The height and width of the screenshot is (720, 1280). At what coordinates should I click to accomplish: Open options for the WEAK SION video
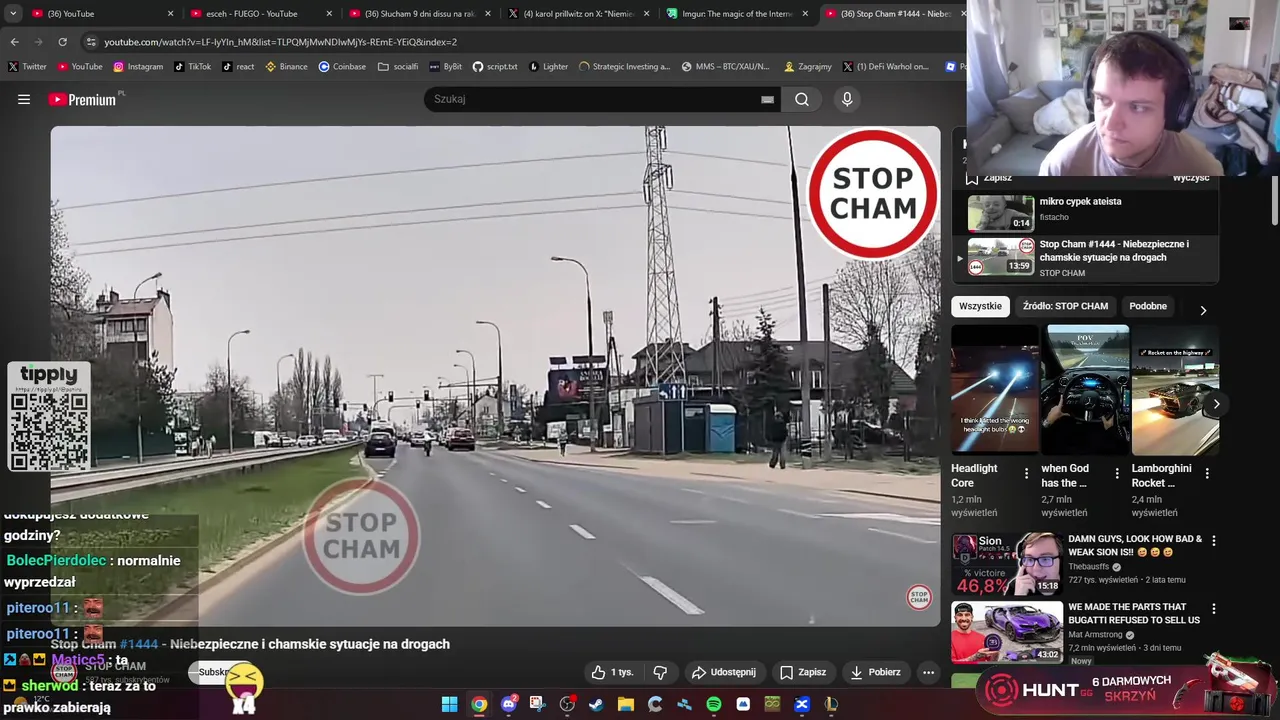click(1214, 541)
